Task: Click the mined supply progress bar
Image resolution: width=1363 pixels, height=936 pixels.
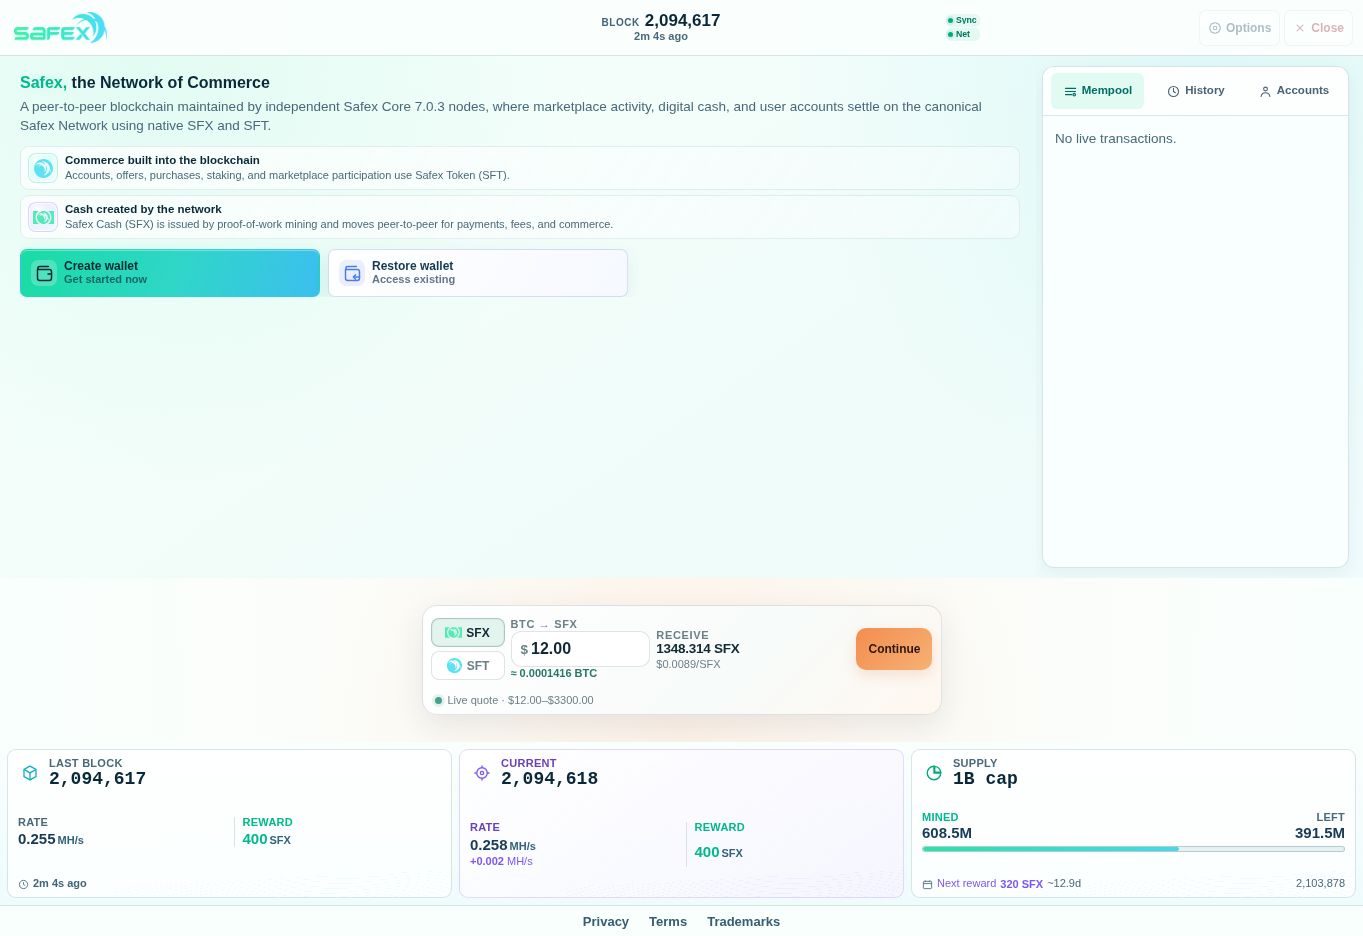Action: click(x=1133, y=849)
